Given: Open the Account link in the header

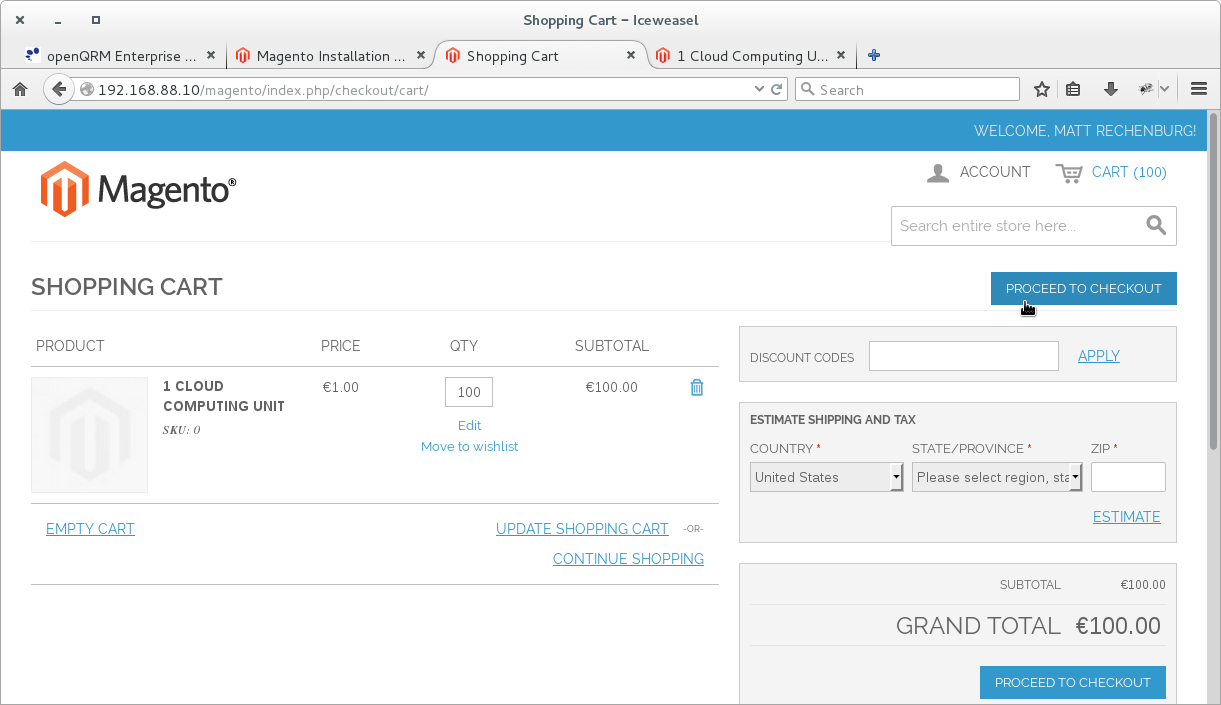Looking at the screenshot, I should point(994,172).
